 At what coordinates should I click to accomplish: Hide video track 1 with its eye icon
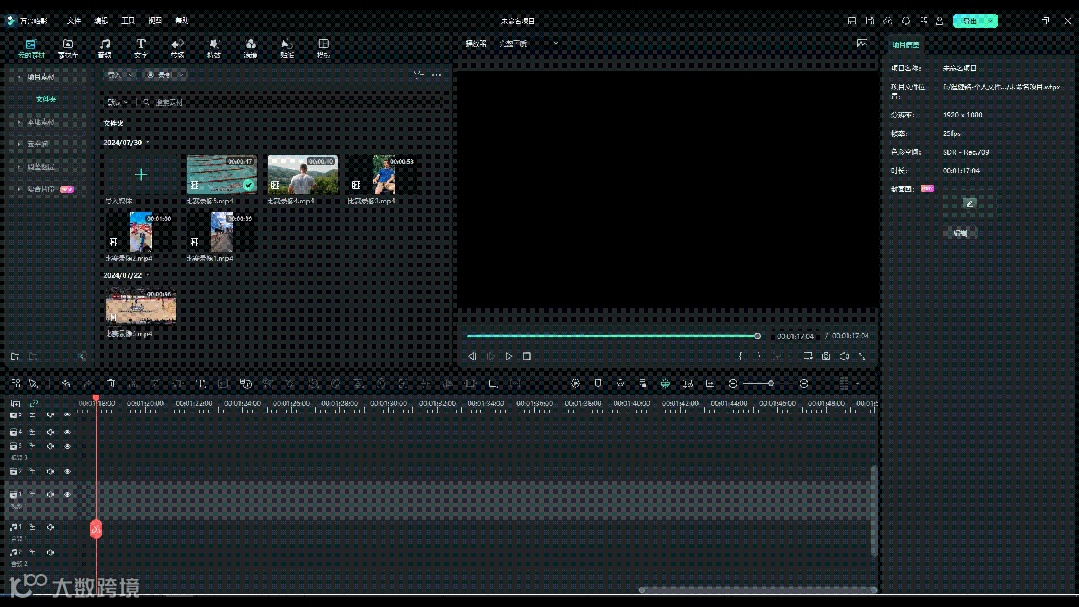(67, 494)
